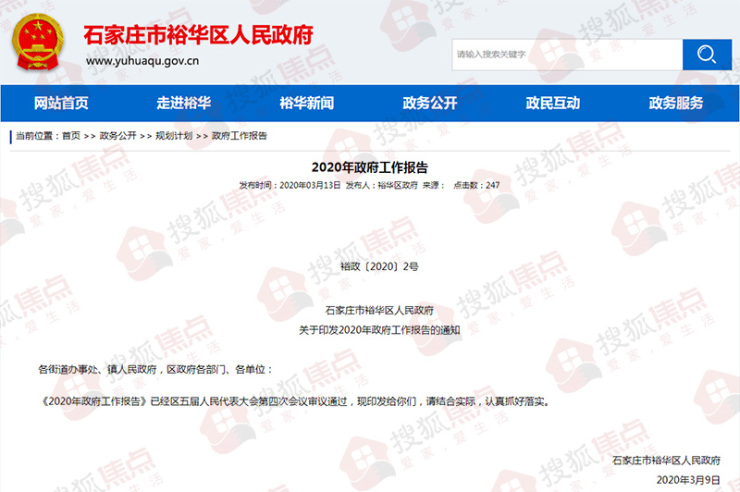The image size is (740, 492).
Task: Click the centered line 石家庄市裕华区人民政府
Action: tap(379, 310)
